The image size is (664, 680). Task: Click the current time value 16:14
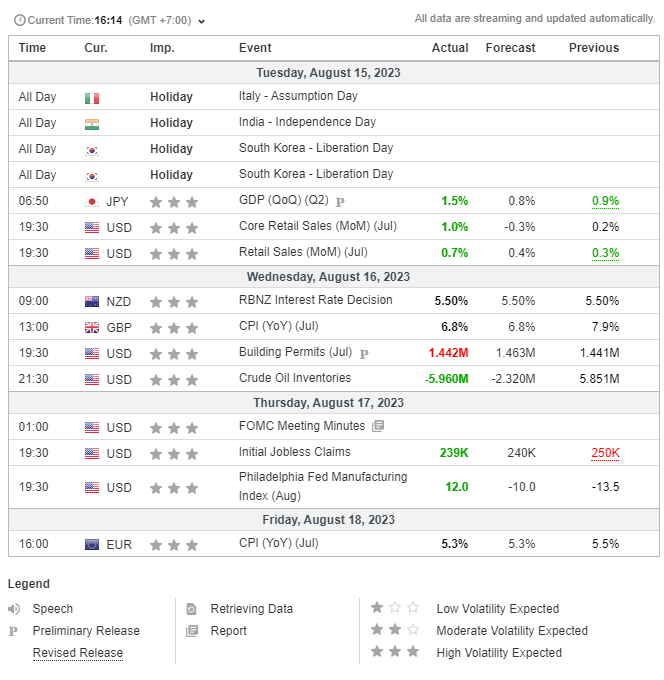tap(108, 20)
